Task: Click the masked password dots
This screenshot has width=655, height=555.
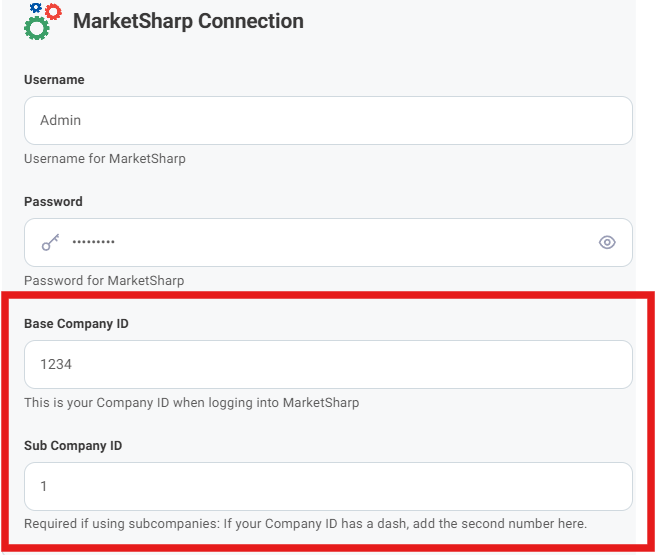Action: 94,243
